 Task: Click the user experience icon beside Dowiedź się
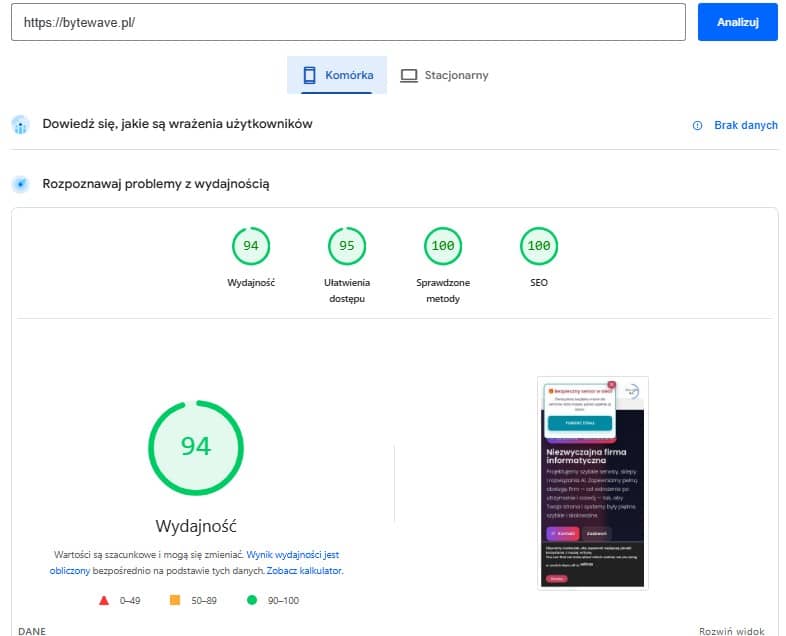tap(21, 125)
